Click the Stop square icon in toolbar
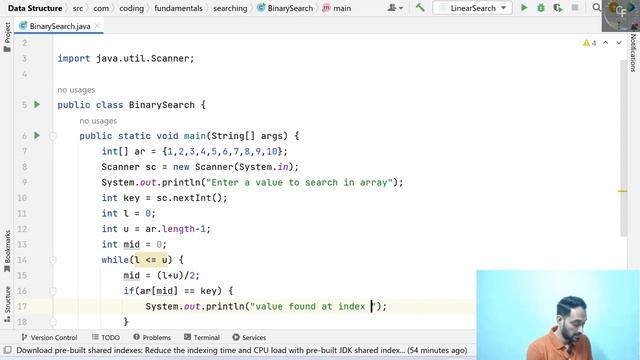This screenshot has width=640, height=360. (x=575, y=8)
